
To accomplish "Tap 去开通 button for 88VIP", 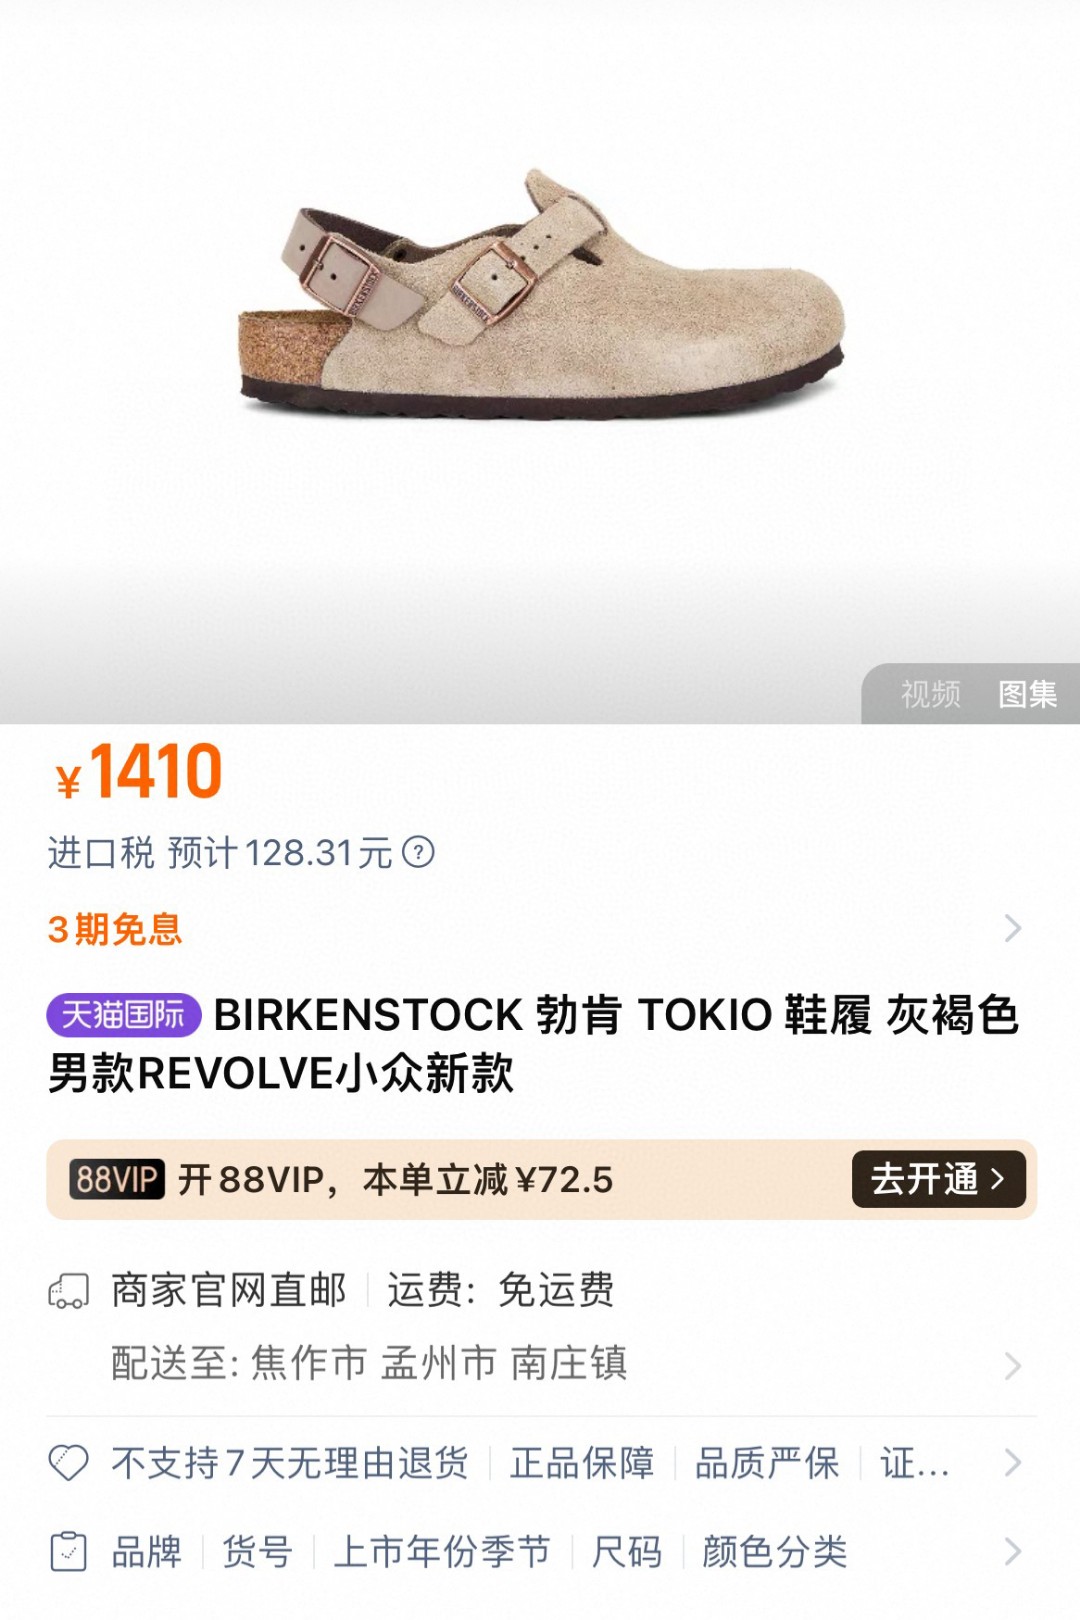I will pyautogui.click(x=938, y=1179).
